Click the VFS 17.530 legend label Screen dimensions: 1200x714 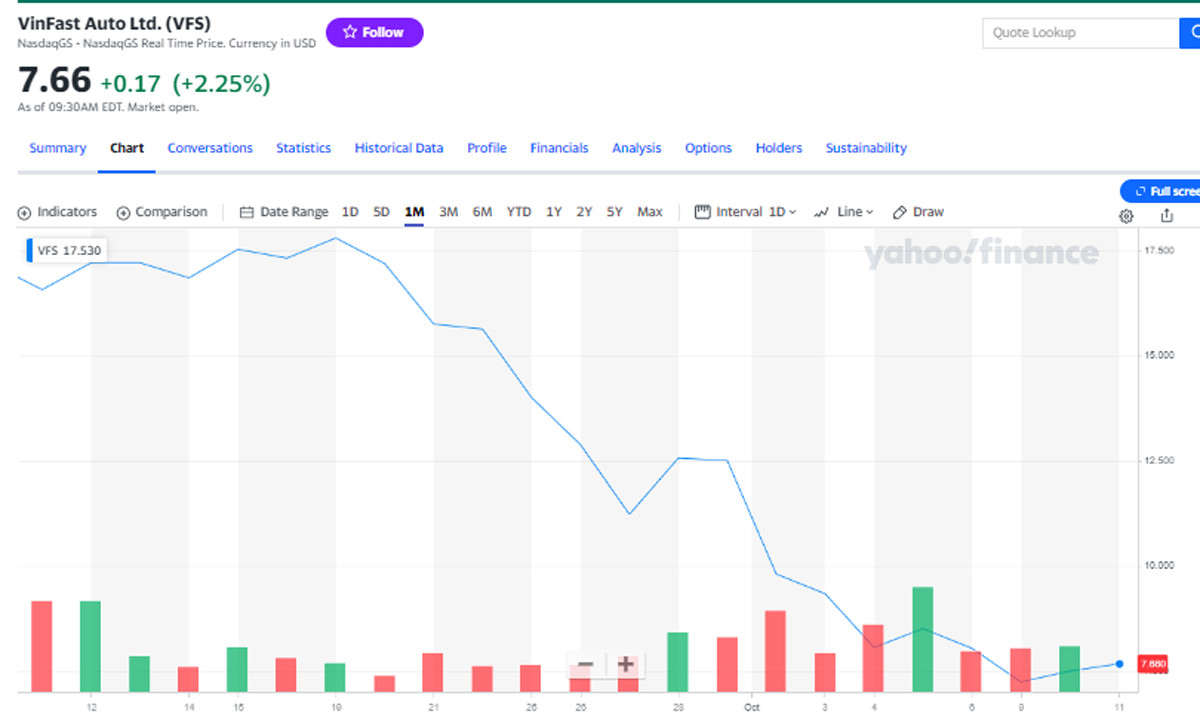tap(67, 250)
